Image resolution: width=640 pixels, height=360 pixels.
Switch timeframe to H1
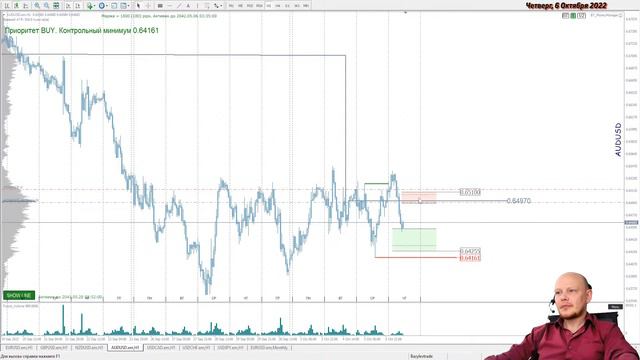tap(269, 6)
